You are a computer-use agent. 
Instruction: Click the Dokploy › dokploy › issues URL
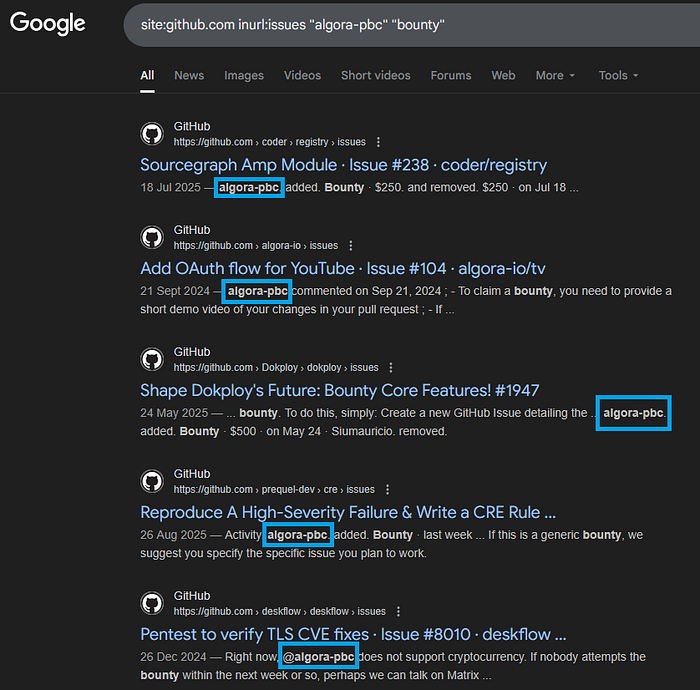click(276, 367)
